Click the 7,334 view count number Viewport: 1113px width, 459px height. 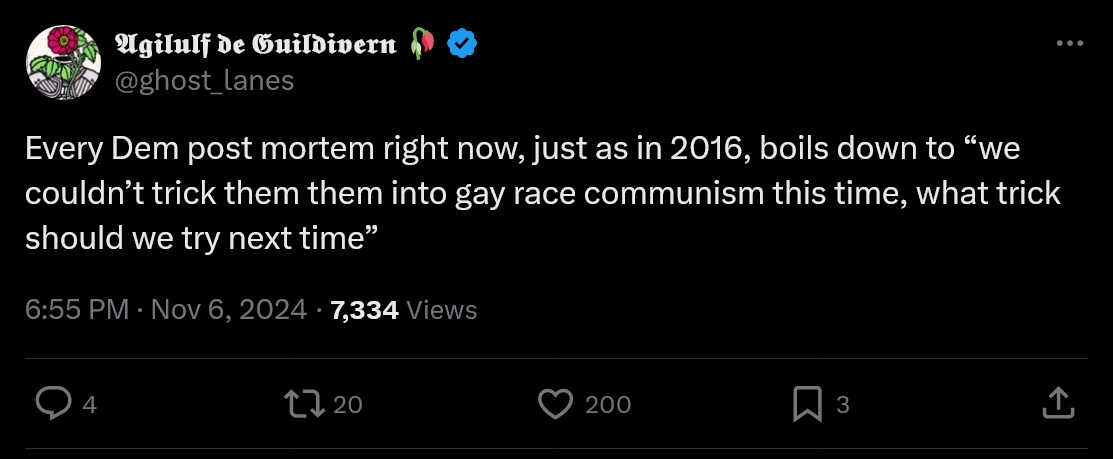[x=364, y=310]
